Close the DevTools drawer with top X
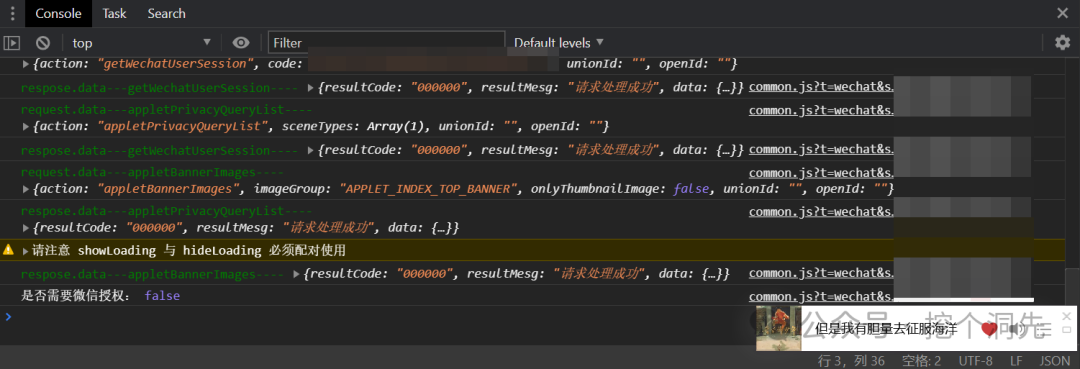 click(x=1063, y=13)
